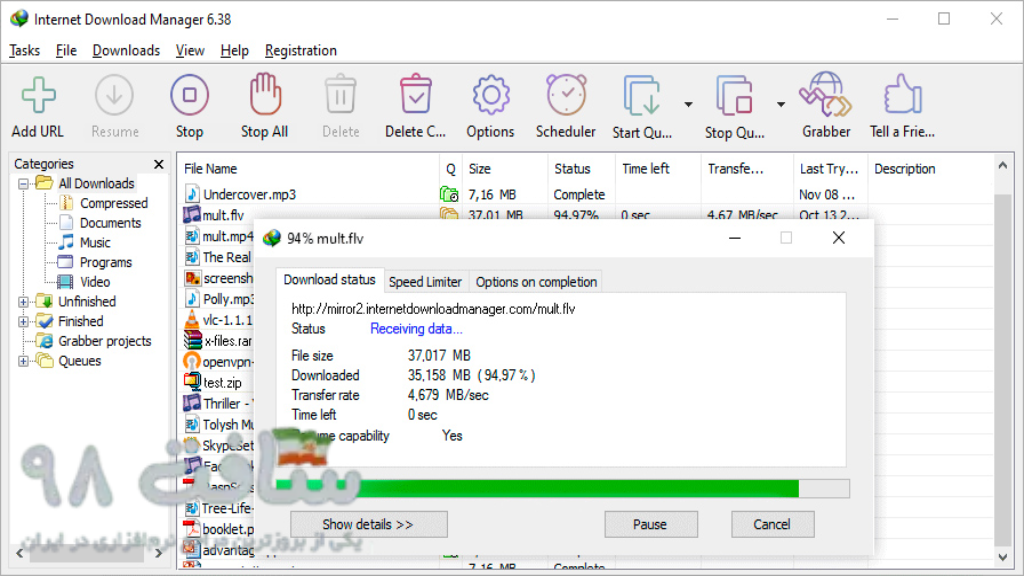1024x576 pixels.
Task: Open the Stop Queue dropdown arrow
Action: (x=781, y=104)
